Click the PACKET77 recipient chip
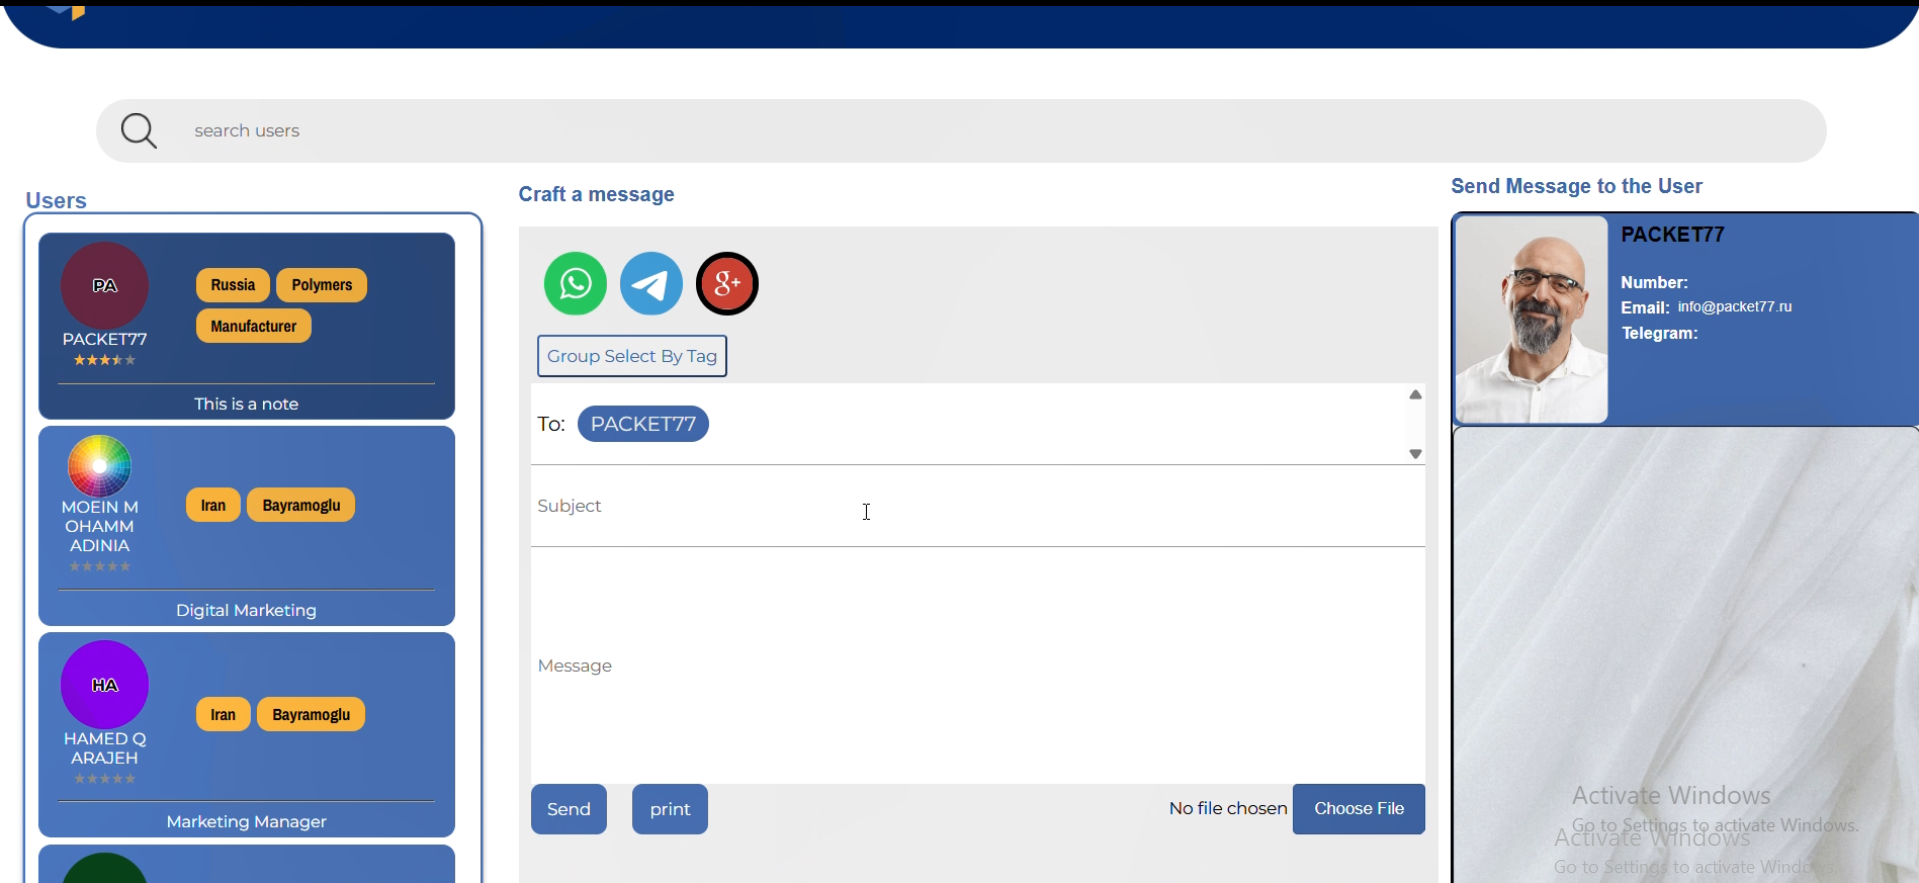Screen dimensions: 1919x883 [x=643, y=424]
